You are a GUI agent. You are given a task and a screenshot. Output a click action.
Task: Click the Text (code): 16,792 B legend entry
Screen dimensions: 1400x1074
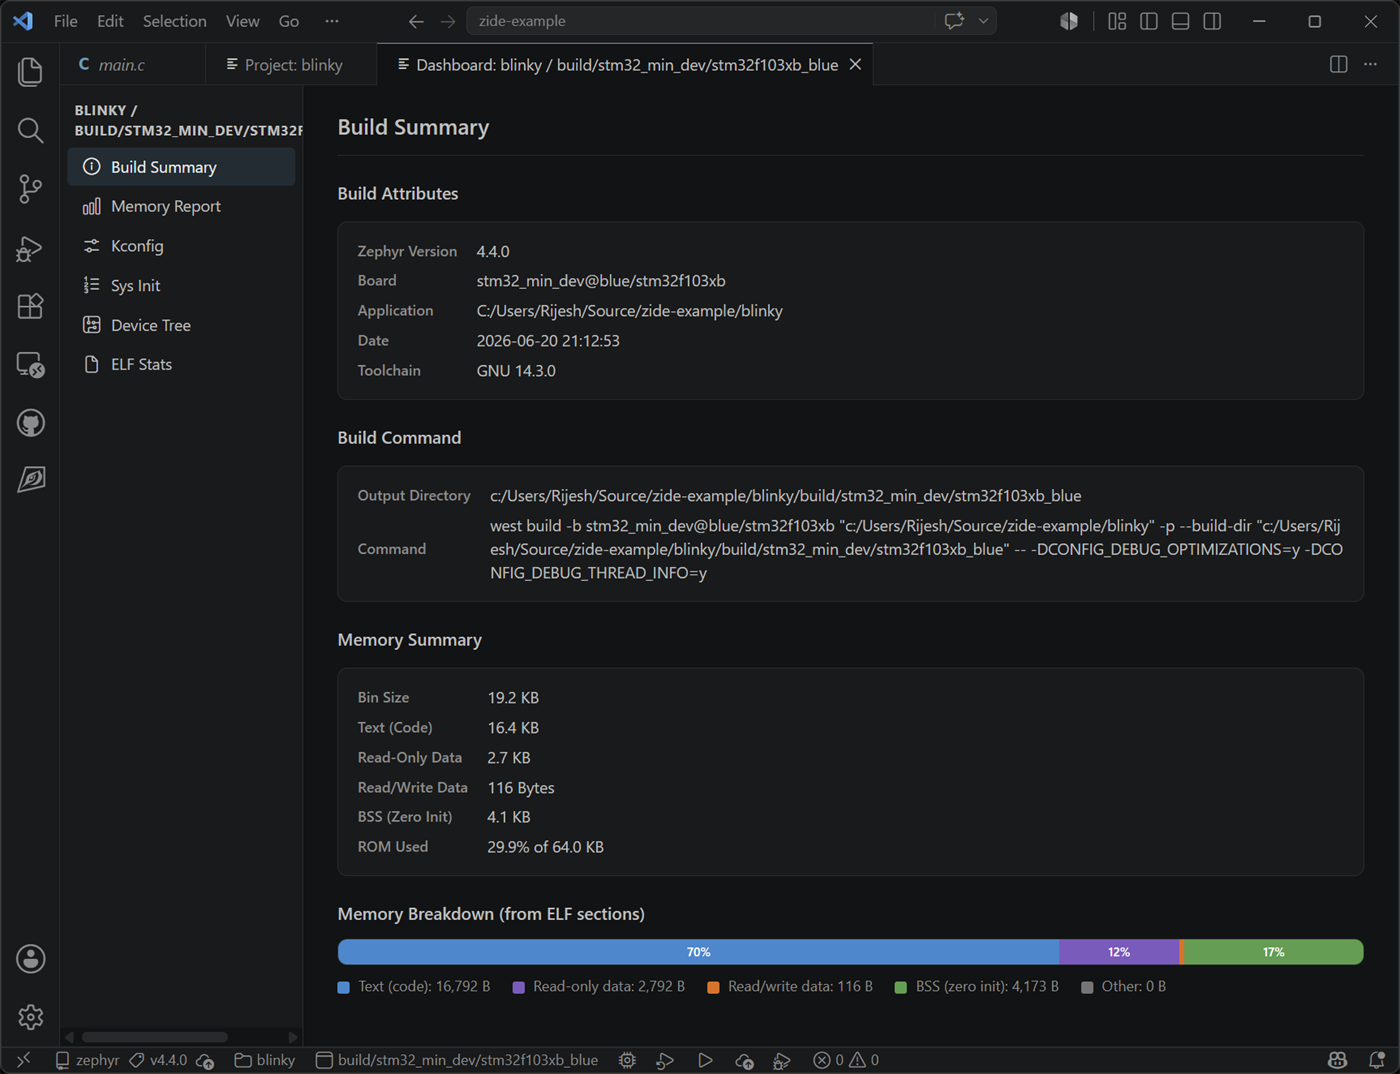[414, 987]
